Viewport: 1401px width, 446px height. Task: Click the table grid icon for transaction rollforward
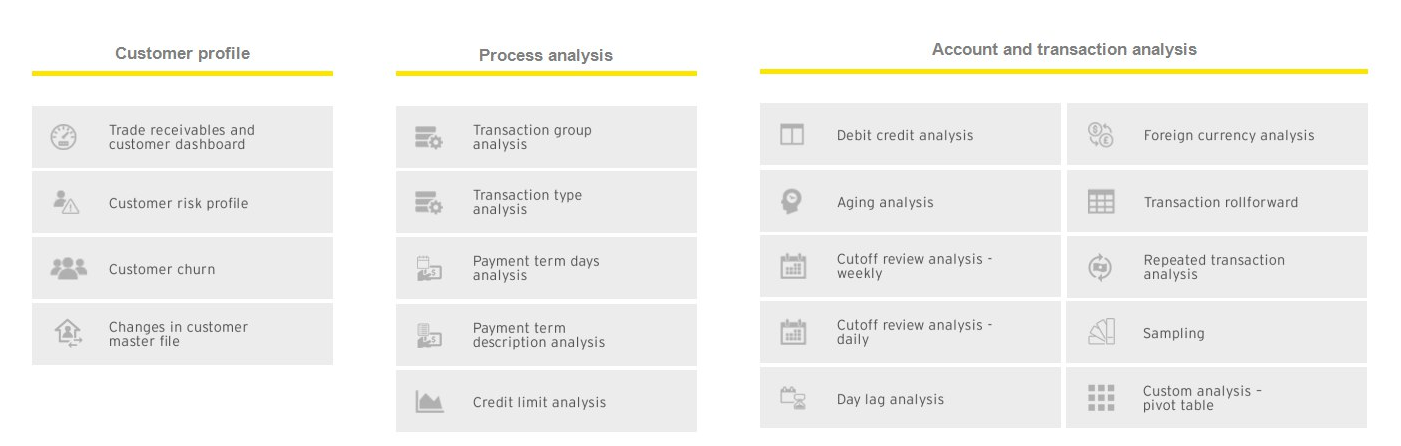coord(1100,201)
